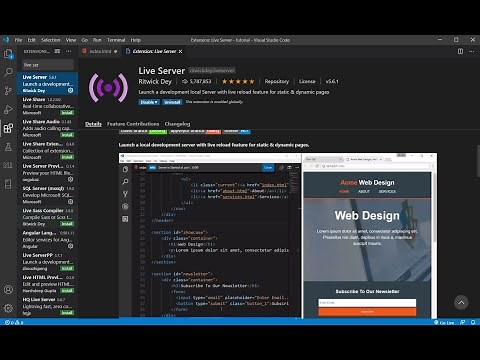Select the Live Server extension in list
Screen dimensions: 480x360
point(47,83)
